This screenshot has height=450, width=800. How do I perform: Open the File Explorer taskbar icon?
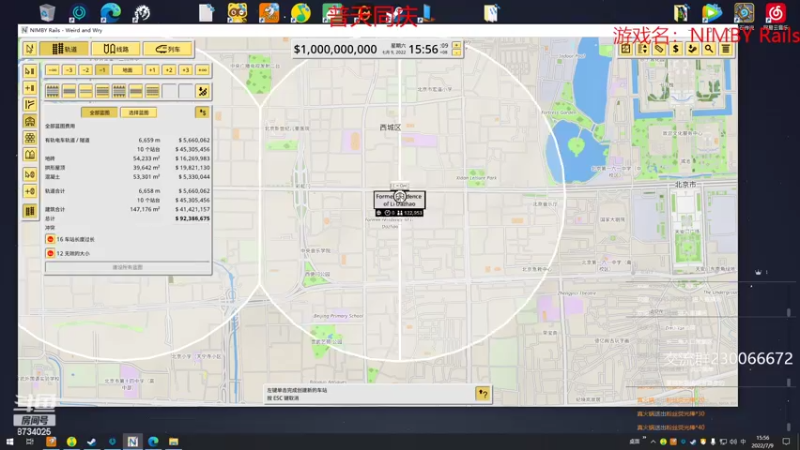tap(173, 441)
